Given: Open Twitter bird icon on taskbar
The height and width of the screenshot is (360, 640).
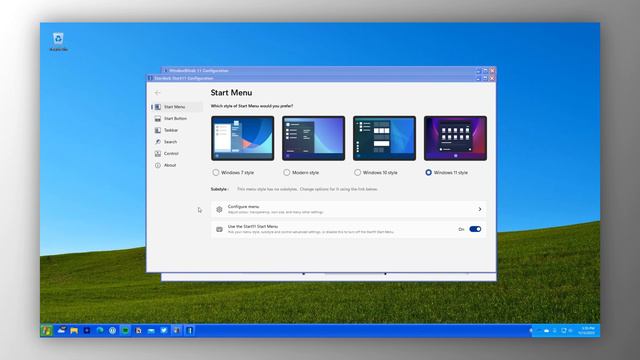Looking at the screenshot, I should point(164,330).
